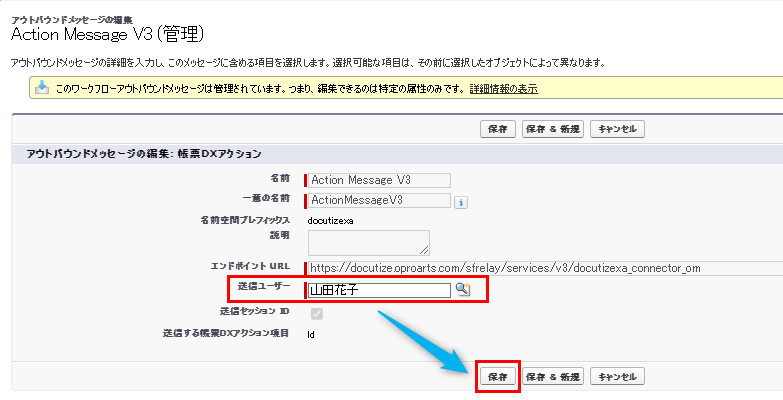Click the 送信ユーザー field showing 山田花子
The height and width of the screenshot is (400, 783).
click(378, 290)
